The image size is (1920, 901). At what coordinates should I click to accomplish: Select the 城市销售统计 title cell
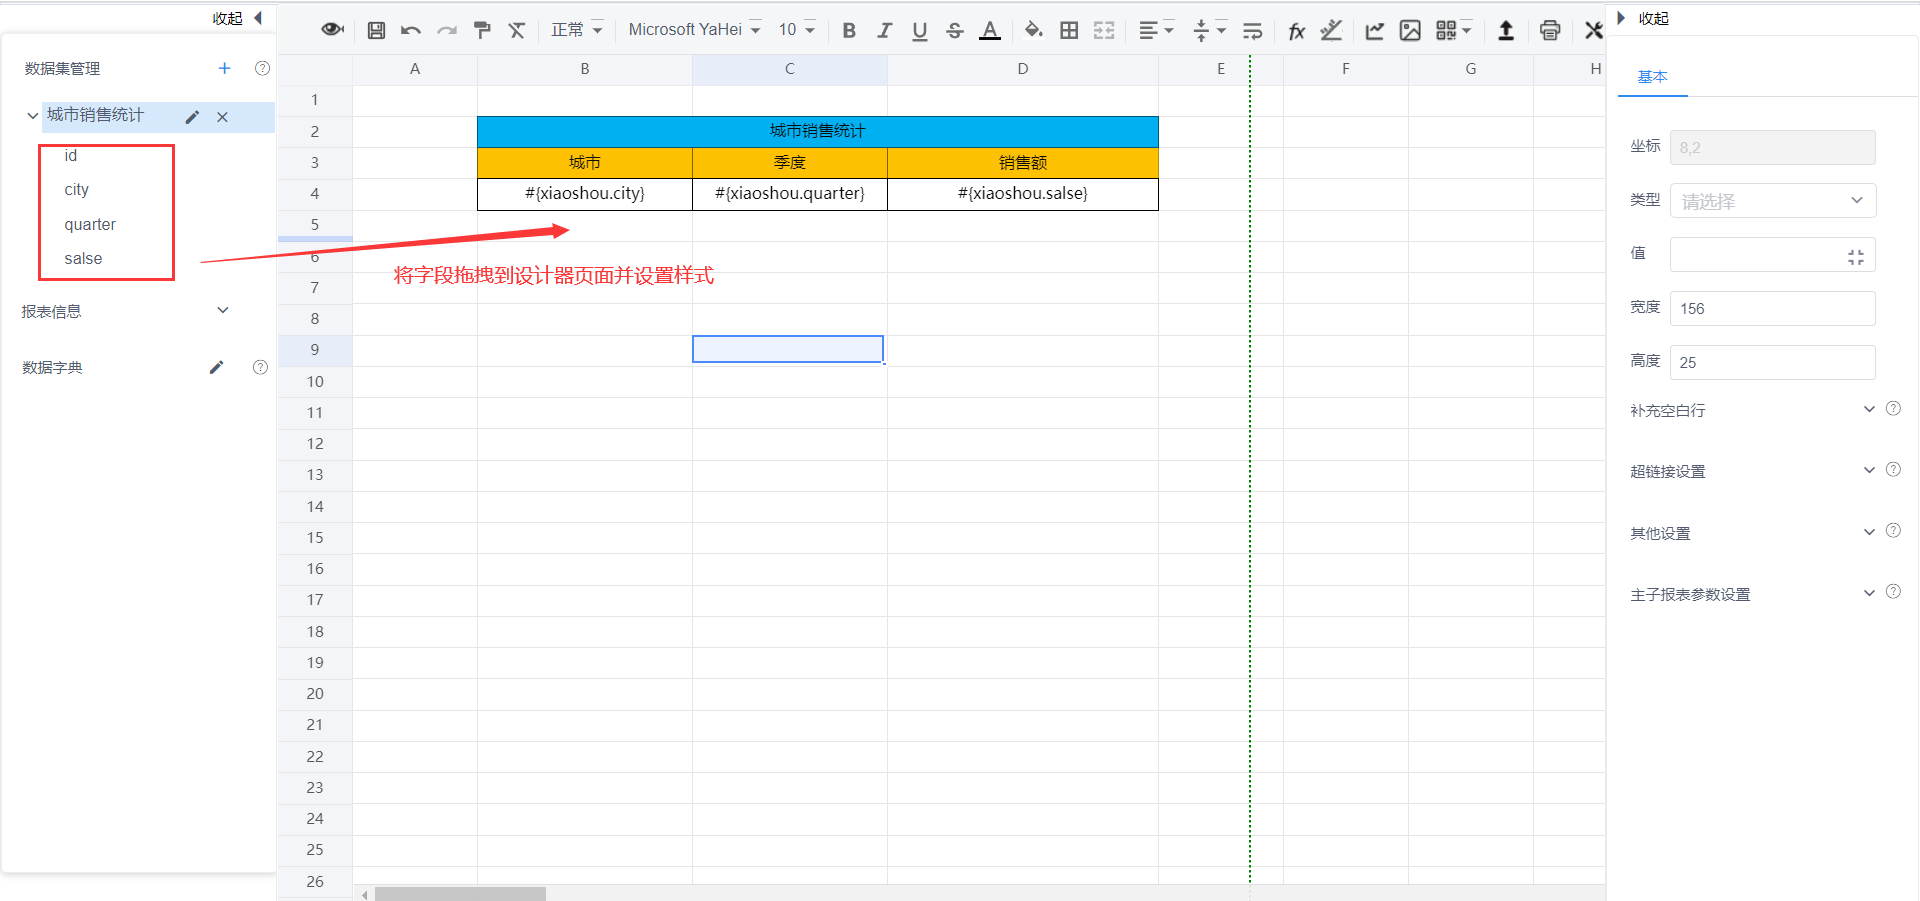point(817,131)
